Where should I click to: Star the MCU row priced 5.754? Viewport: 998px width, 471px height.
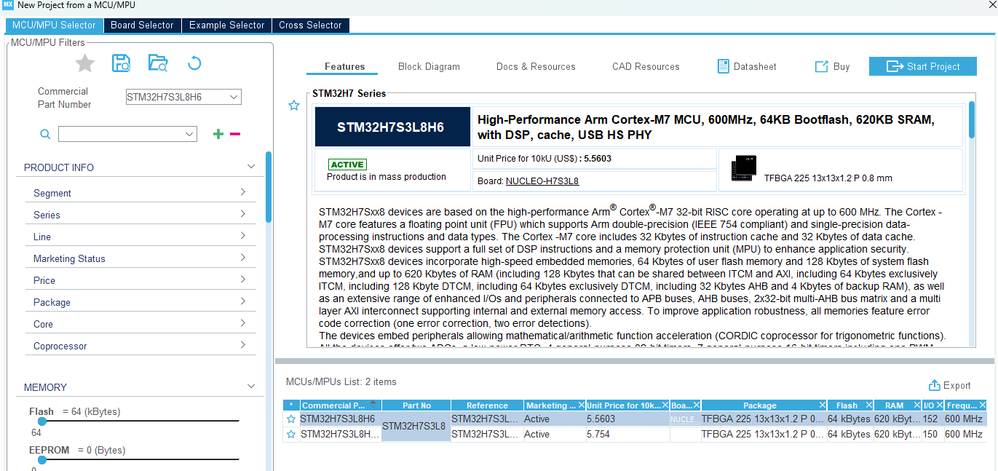[292, 434]
